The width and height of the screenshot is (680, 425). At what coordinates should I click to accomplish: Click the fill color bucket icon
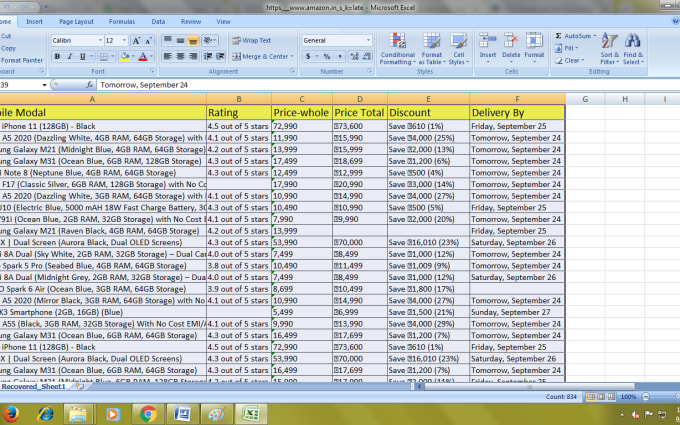[124, 56]
